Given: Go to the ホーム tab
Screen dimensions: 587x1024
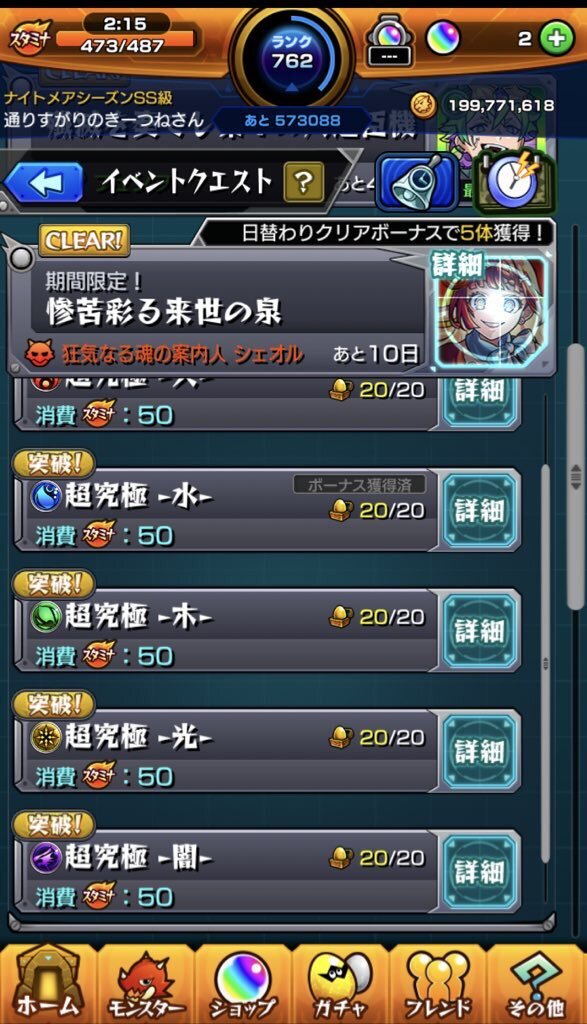Looking at the screenshot, I should click(48, 985).
